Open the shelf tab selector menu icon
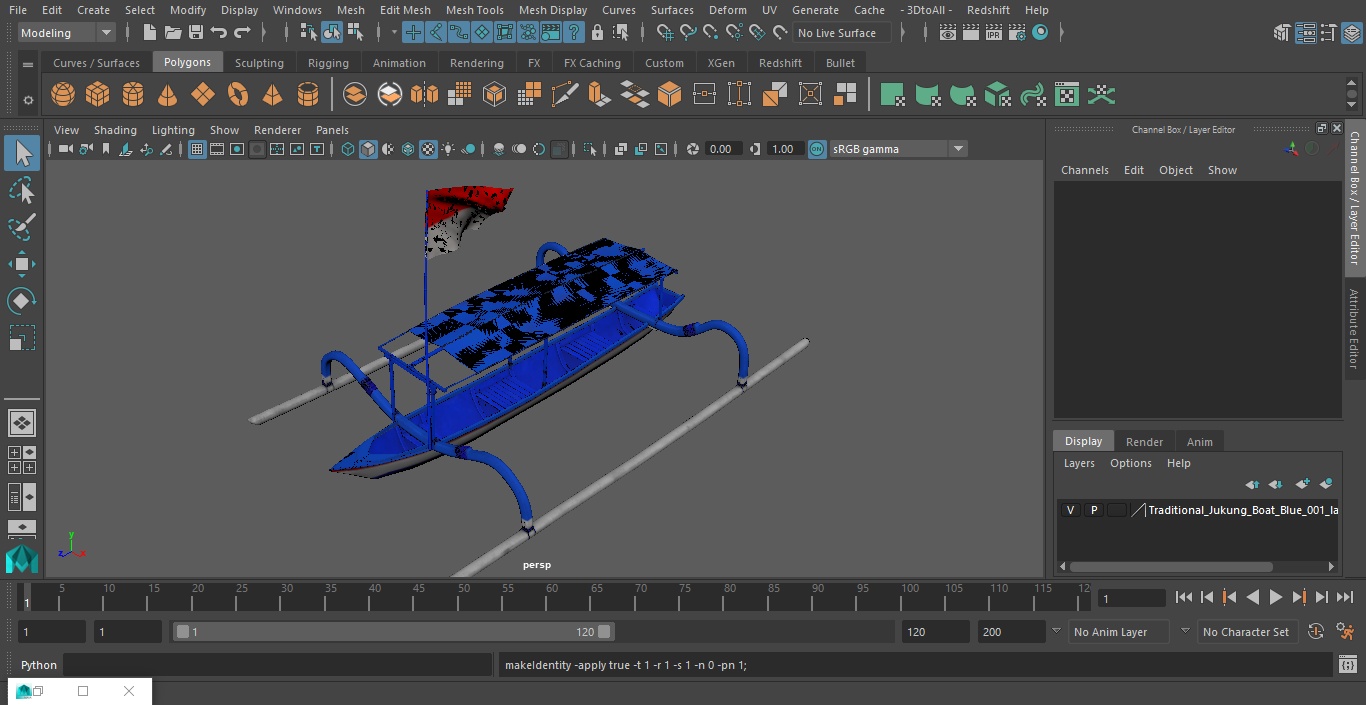 click(28, 63)
